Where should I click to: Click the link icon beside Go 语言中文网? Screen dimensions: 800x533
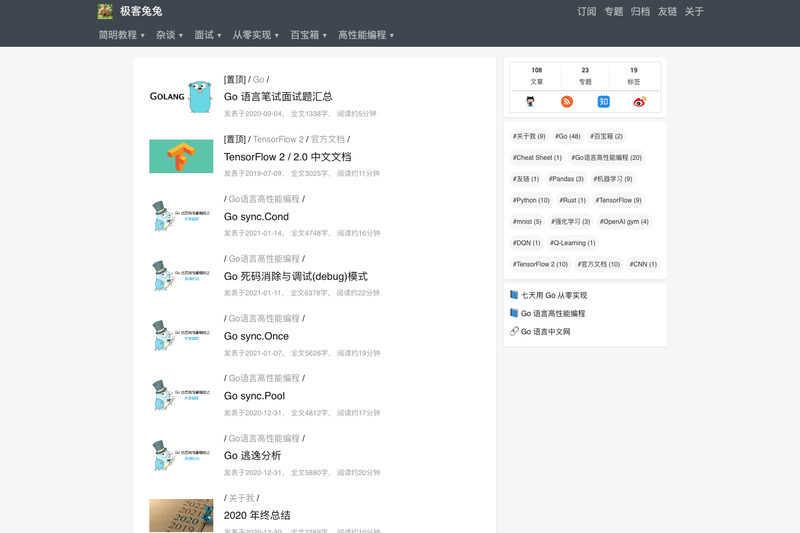coord(514,331)
